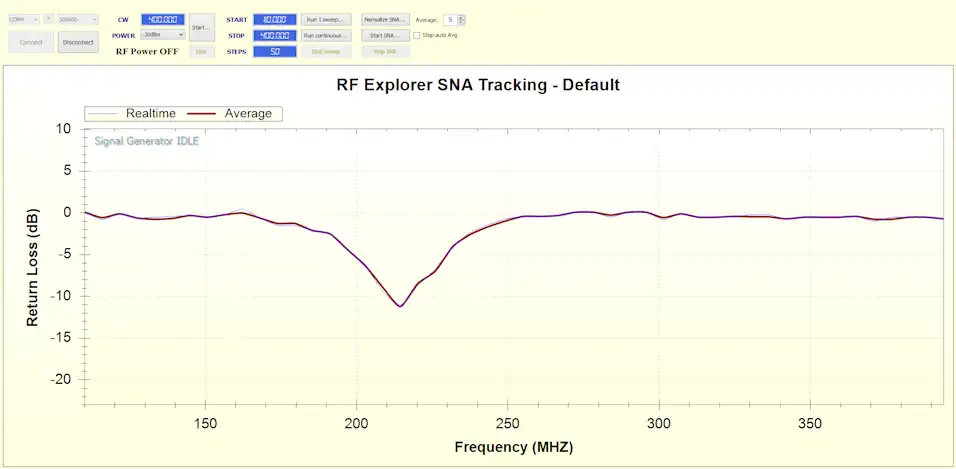Image resolution: width=956 pixels, height=469 pixels.
Task: Click the port rescan asterisk button
Action: tap(49, 19)
